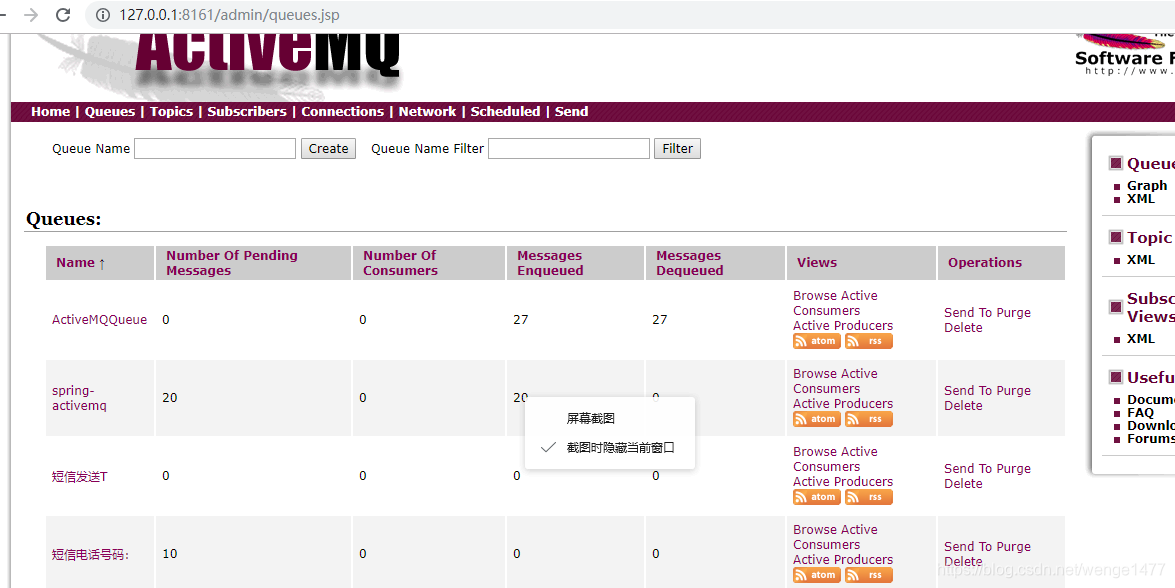Click the ActiveMQ logo

(265, 55)
